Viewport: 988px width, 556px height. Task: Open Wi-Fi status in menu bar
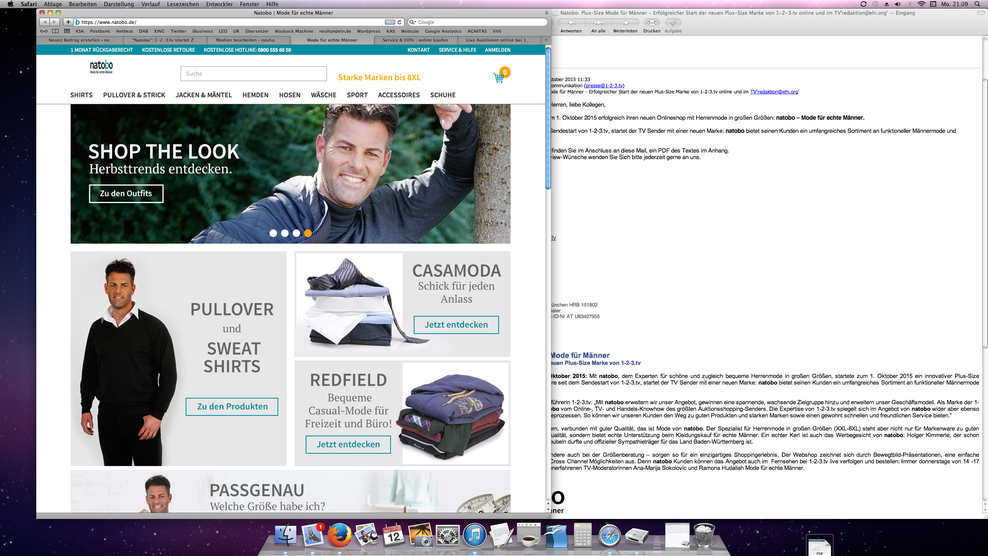[x=921, y=4]
